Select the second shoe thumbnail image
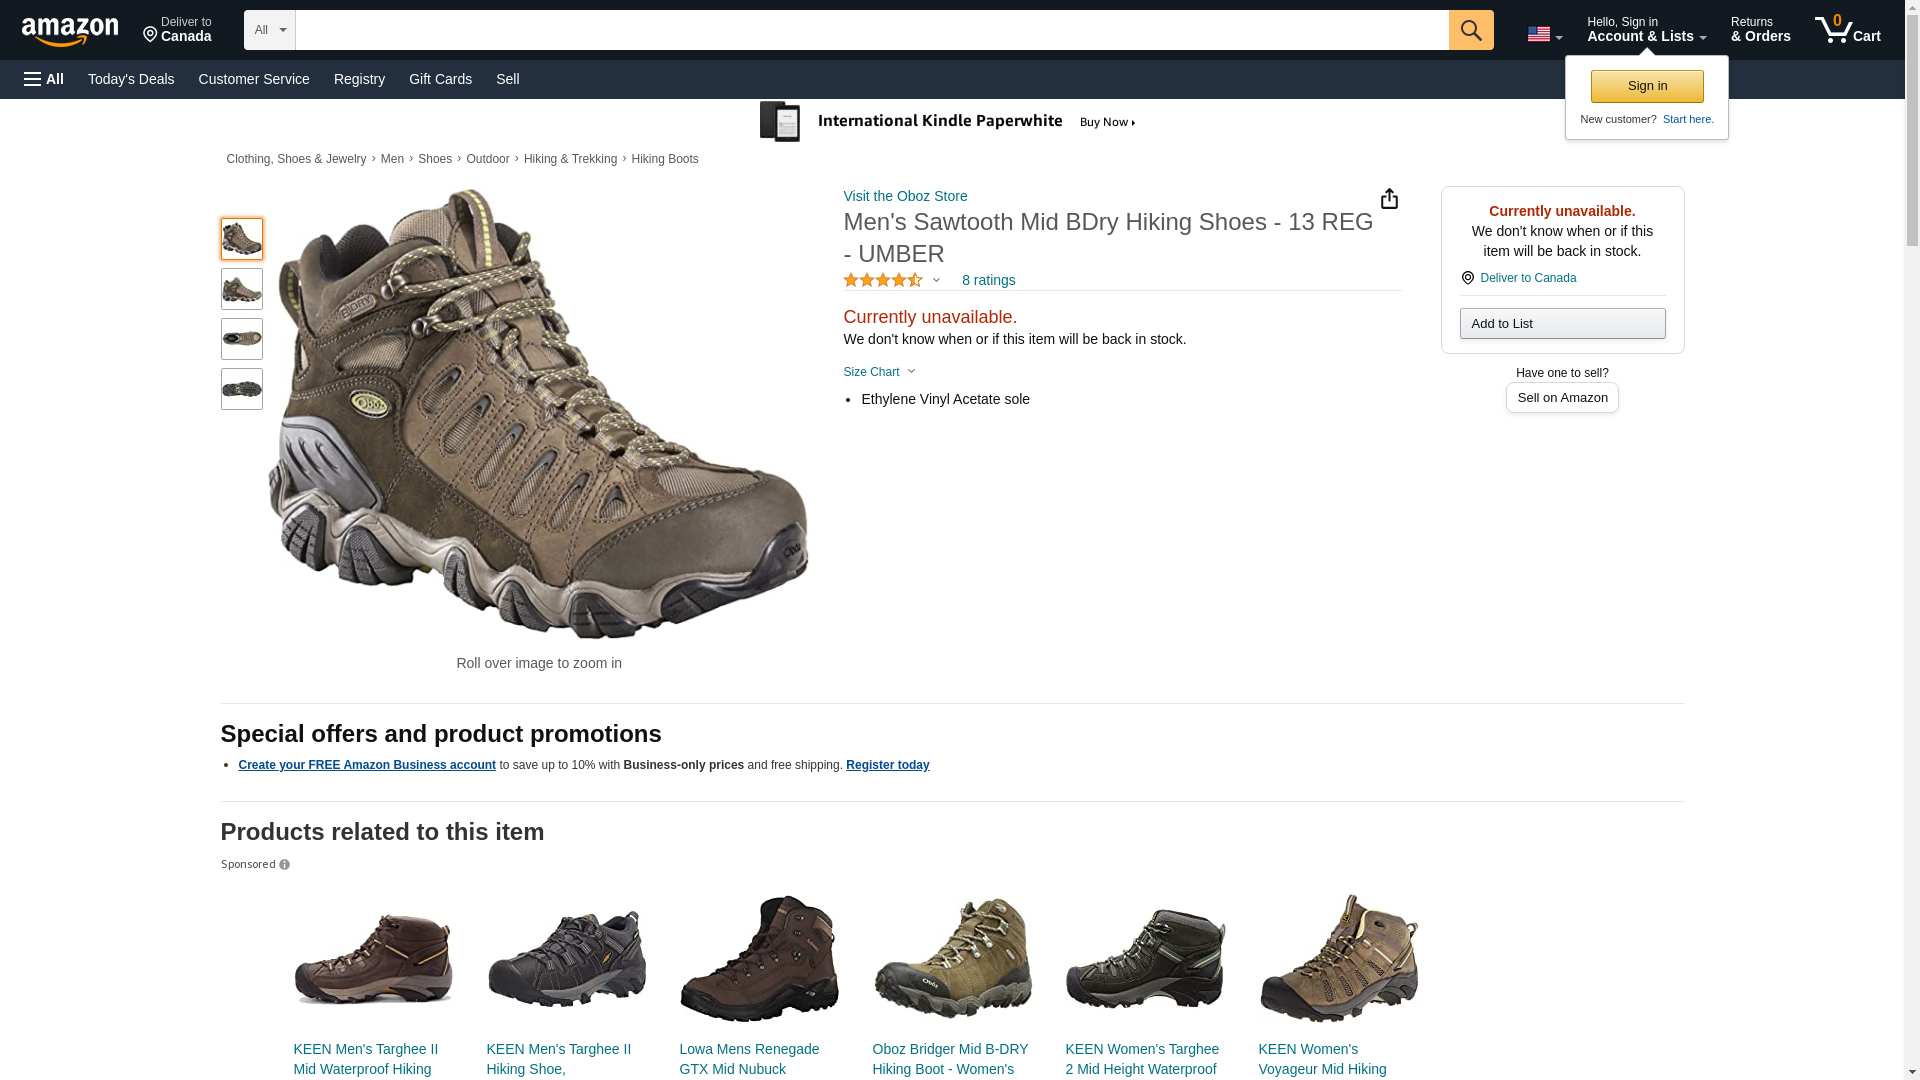 pyautogui.click(x=242, y=289)
